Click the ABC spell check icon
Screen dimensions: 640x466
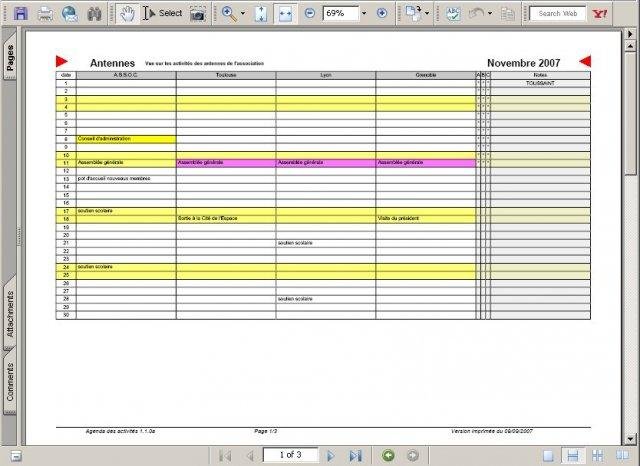click(x=453, y=14)
